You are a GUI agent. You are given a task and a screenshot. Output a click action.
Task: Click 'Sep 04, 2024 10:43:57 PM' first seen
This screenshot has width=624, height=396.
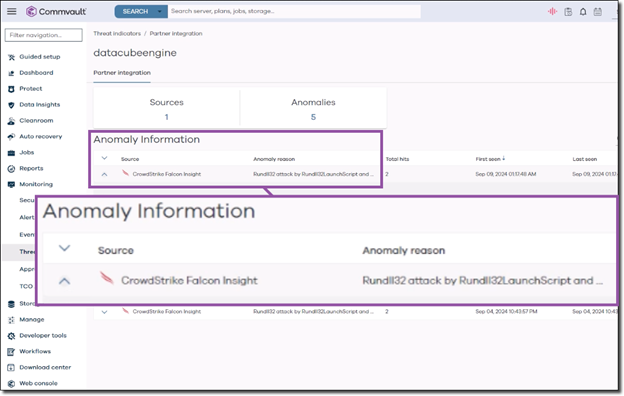(506, 311)
